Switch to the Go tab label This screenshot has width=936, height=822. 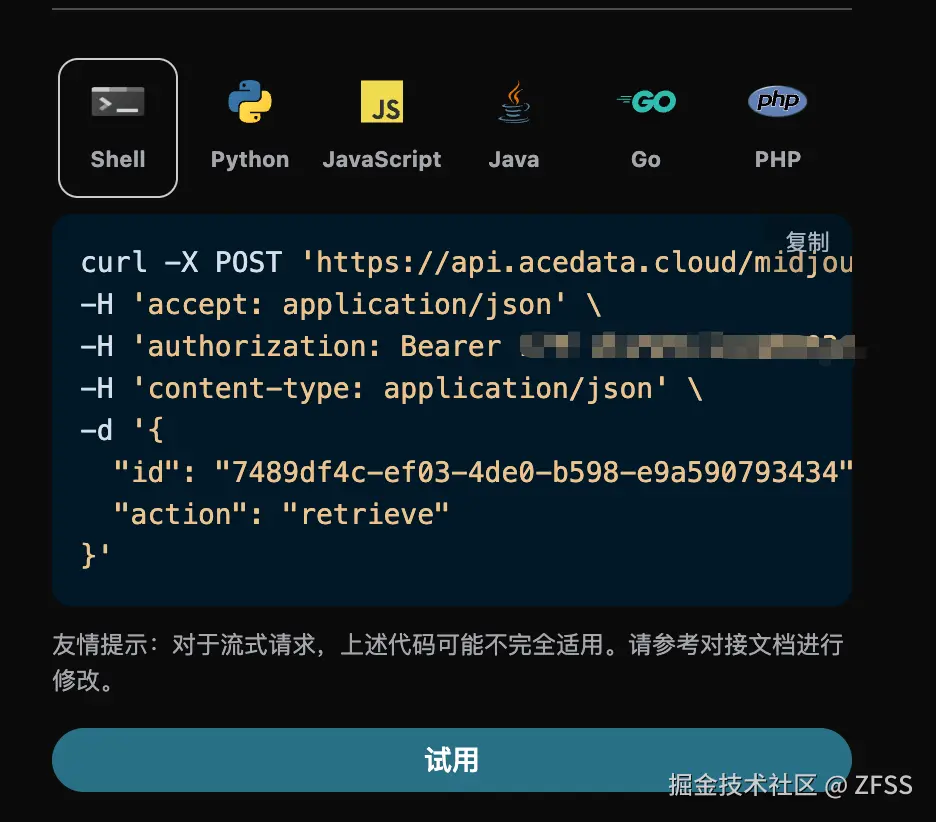[646, 159]
